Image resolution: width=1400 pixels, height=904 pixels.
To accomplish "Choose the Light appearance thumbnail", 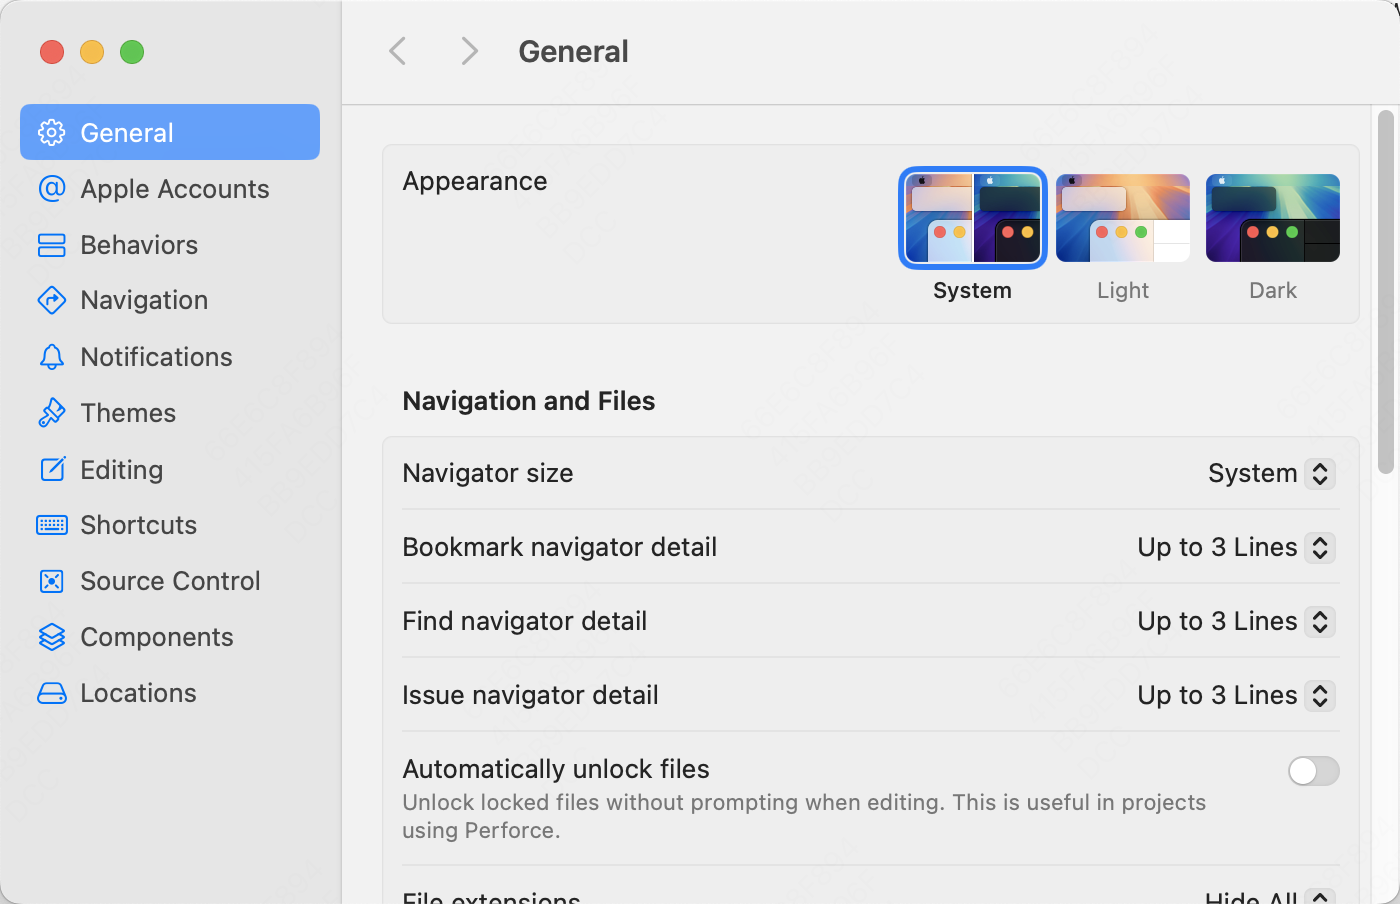I will pyautogui.click(x=1123, y=218).
